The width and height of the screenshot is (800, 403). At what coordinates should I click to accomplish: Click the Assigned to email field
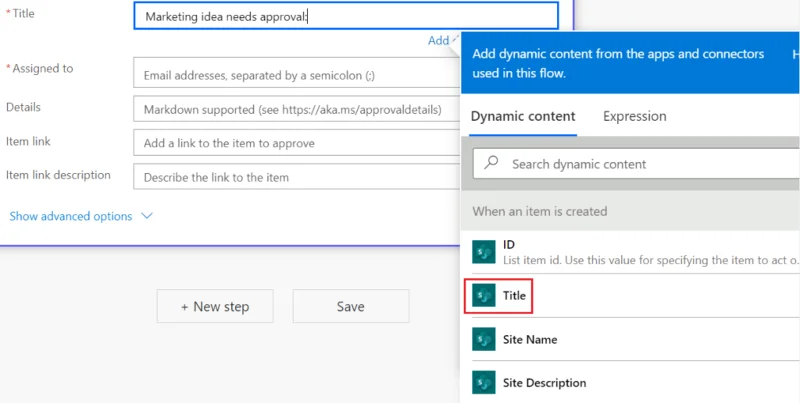pyautogui.click(x=297, y=72)
